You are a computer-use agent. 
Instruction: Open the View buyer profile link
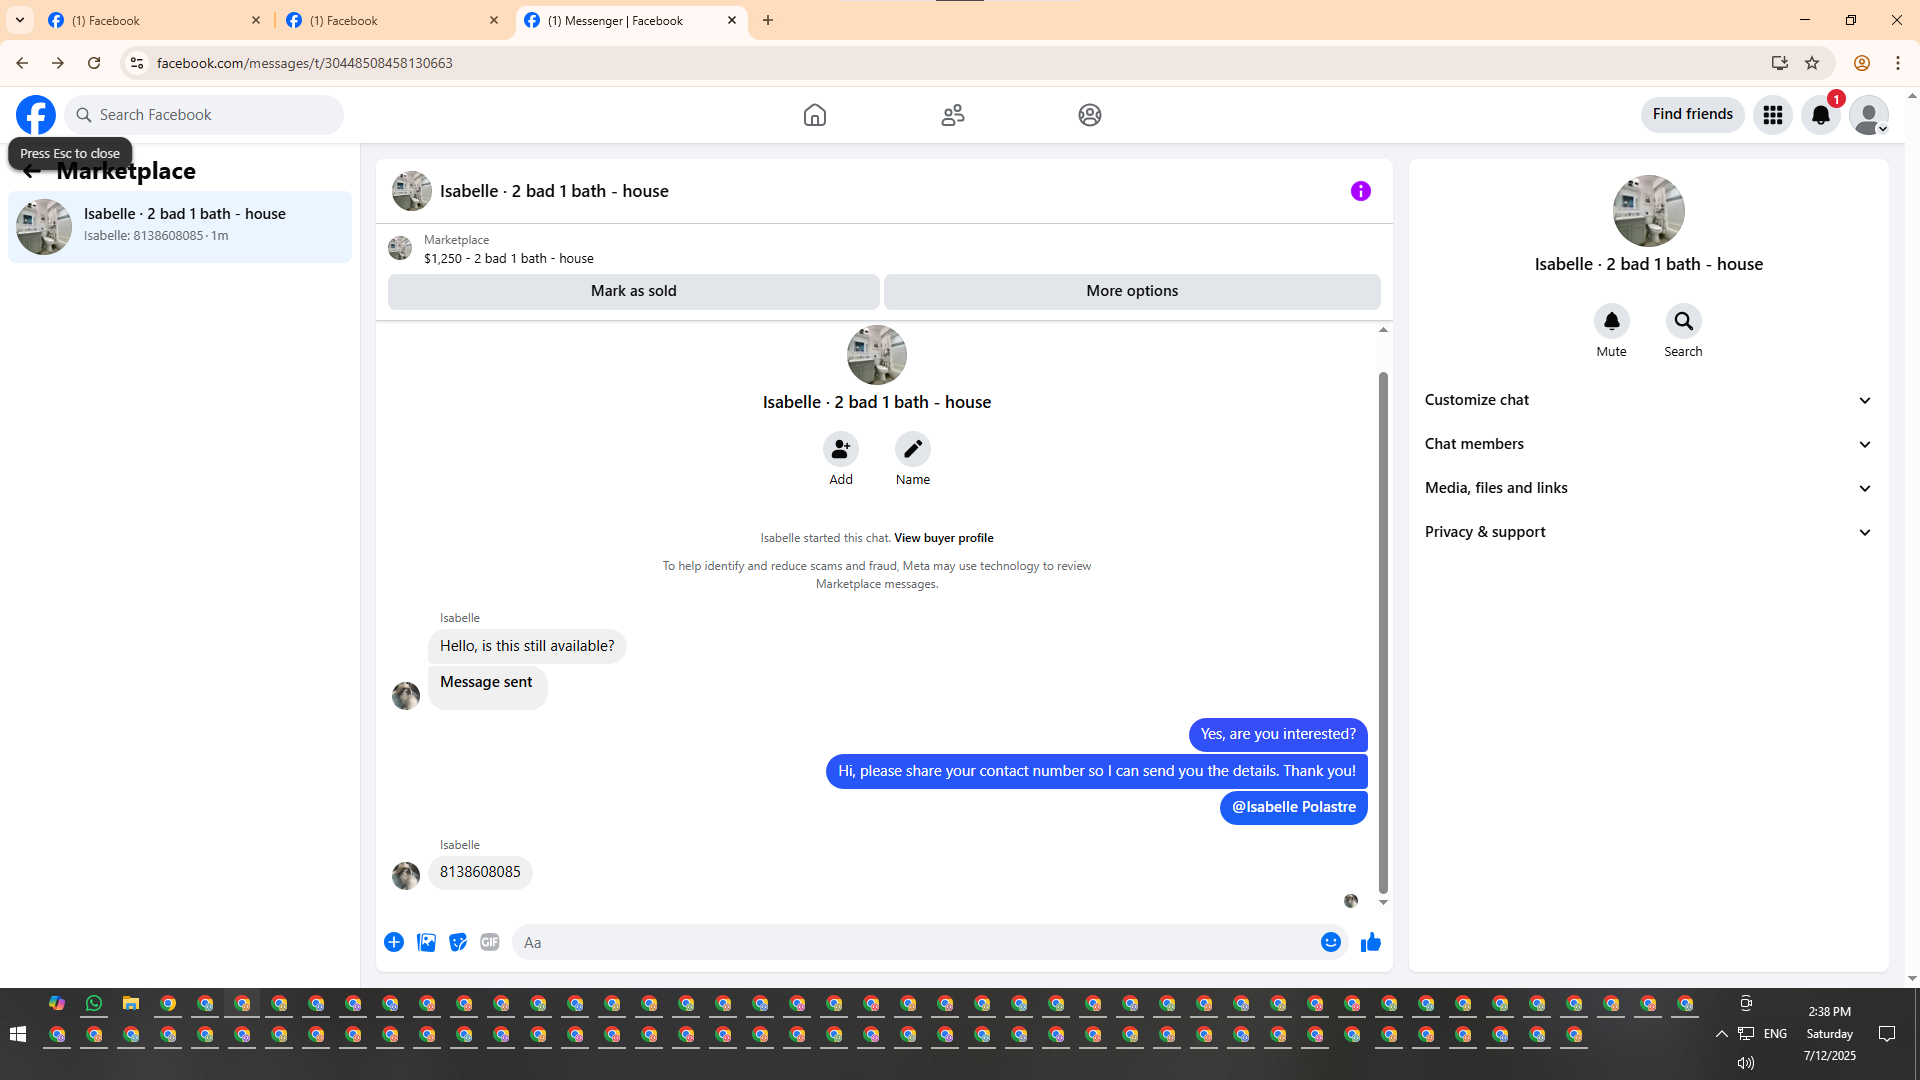click(x=943, y=538)
